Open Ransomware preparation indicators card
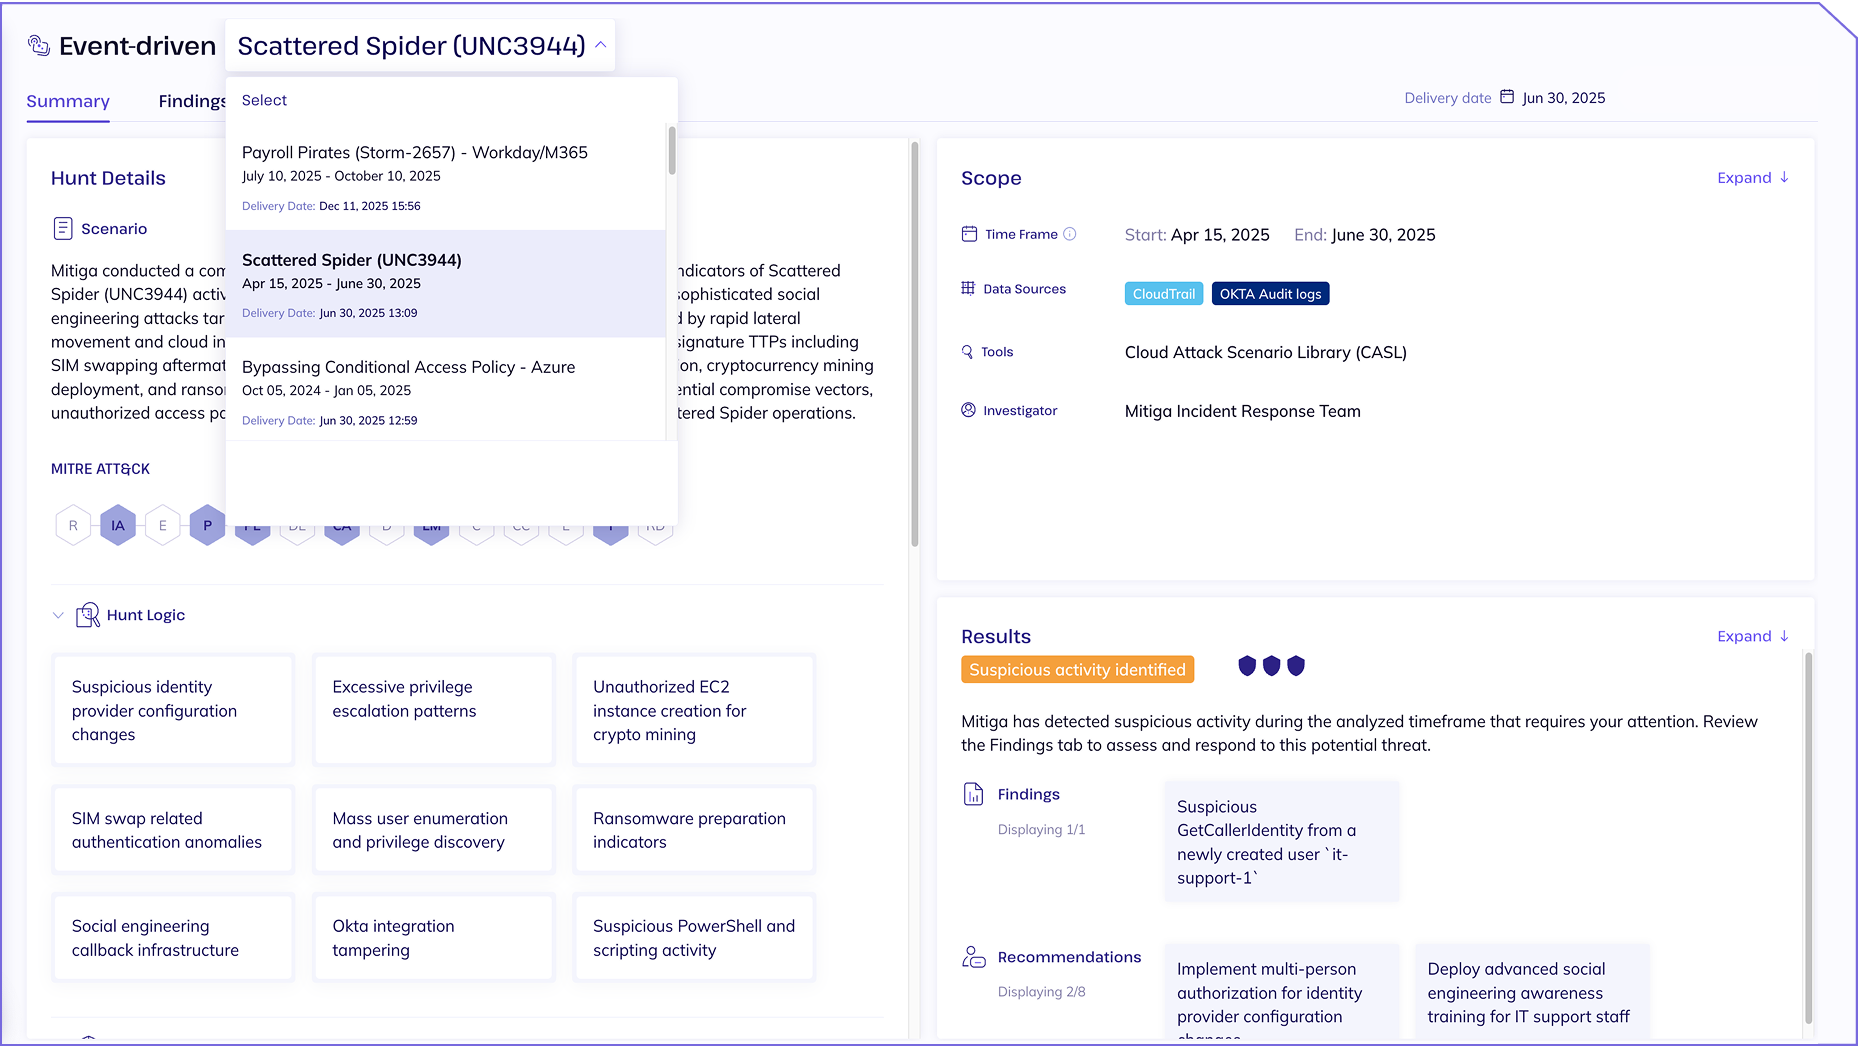 coord(694,830)
